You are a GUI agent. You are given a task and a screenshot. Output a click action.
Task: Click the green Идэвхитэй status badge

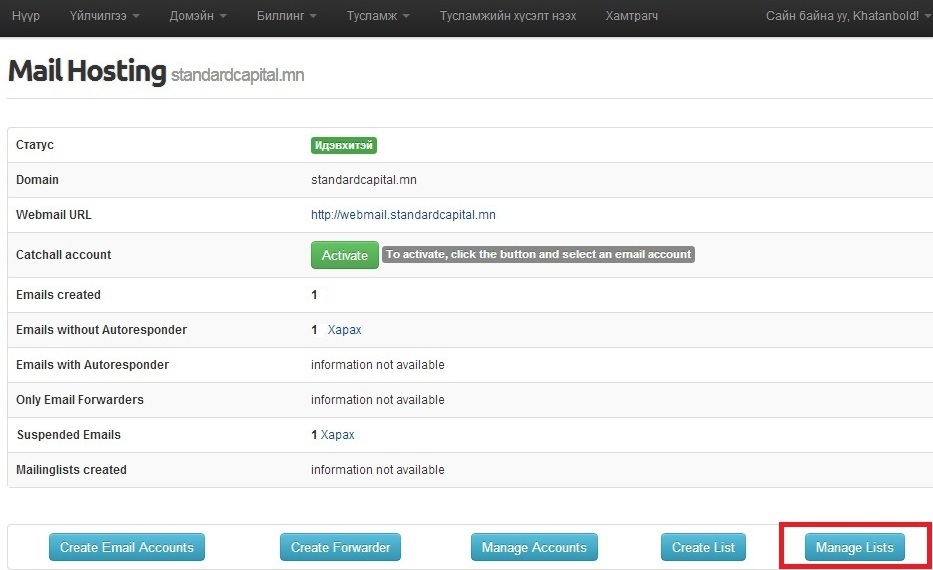click(343, 145)
